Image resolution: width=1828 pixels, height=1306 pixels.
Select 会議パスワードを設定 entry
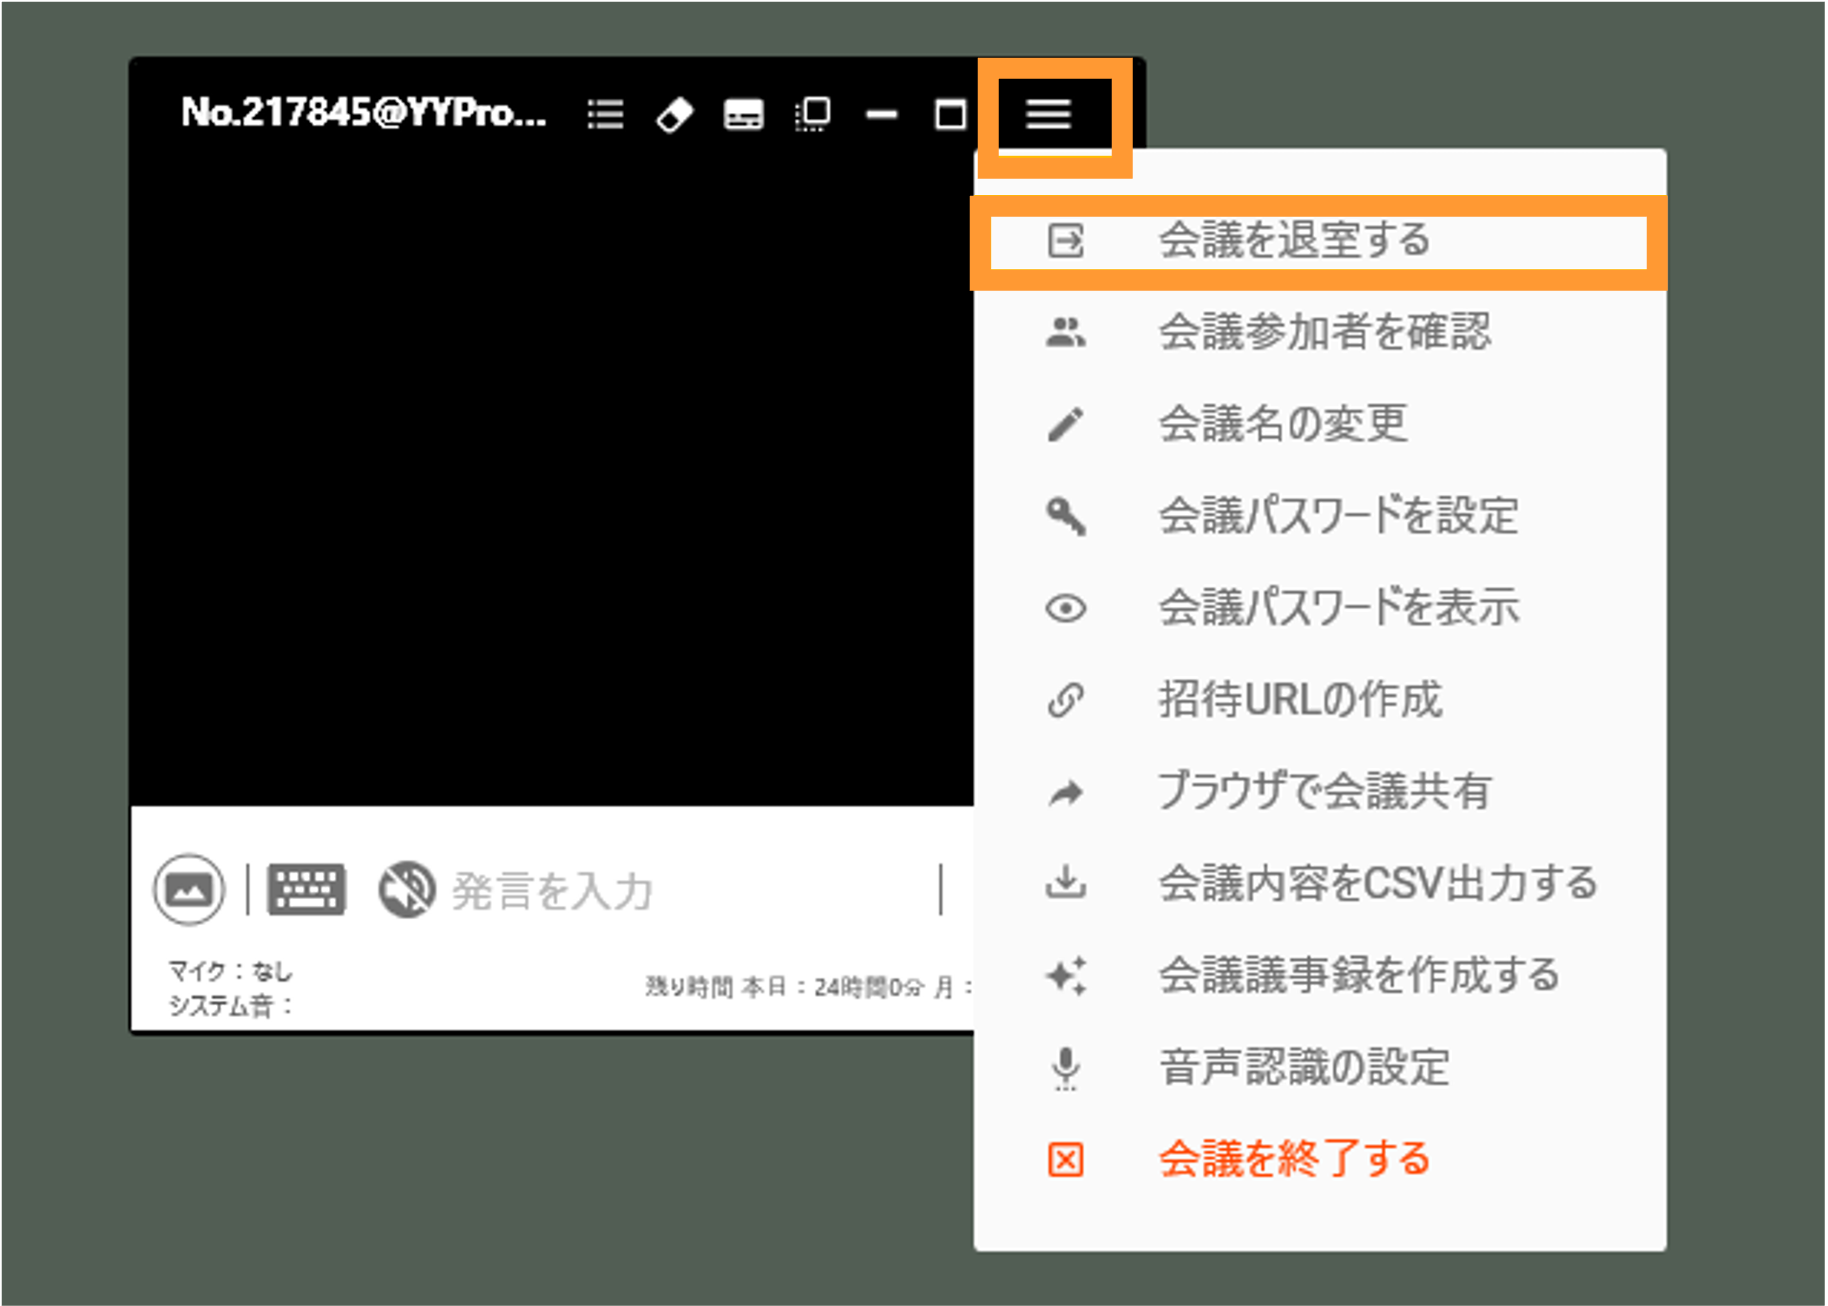pos(1320,516)
